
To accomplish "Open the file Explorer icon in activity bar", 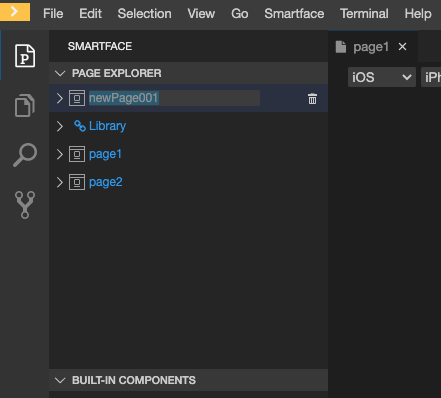I will tap(25, 106).
